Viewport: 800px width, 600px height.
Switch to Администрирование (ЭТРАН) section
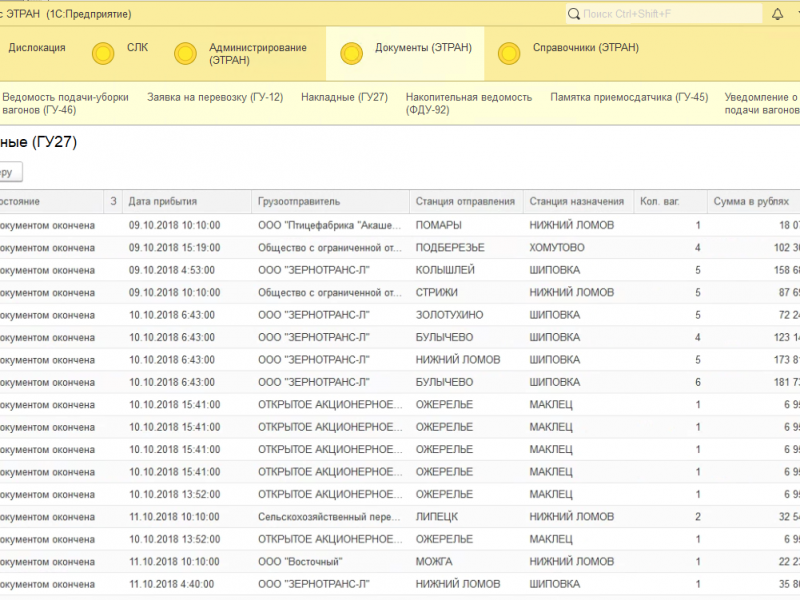(258, 54)
